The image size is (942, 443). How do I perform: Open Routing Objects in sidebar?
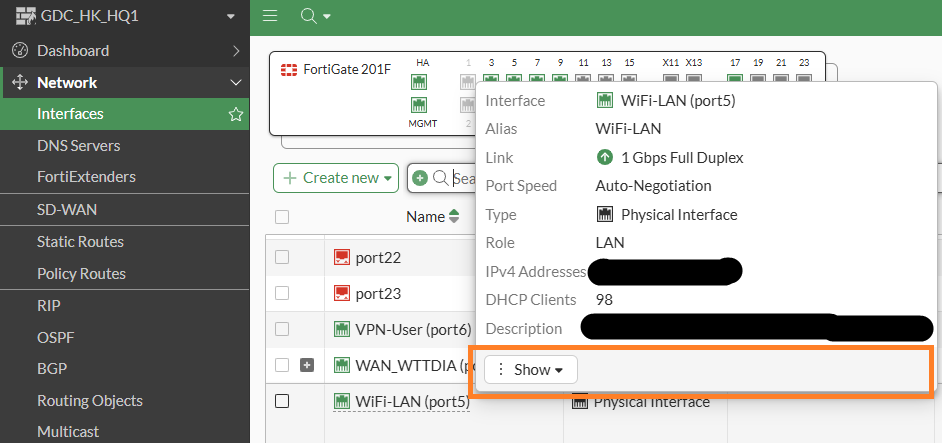[90, 400]
